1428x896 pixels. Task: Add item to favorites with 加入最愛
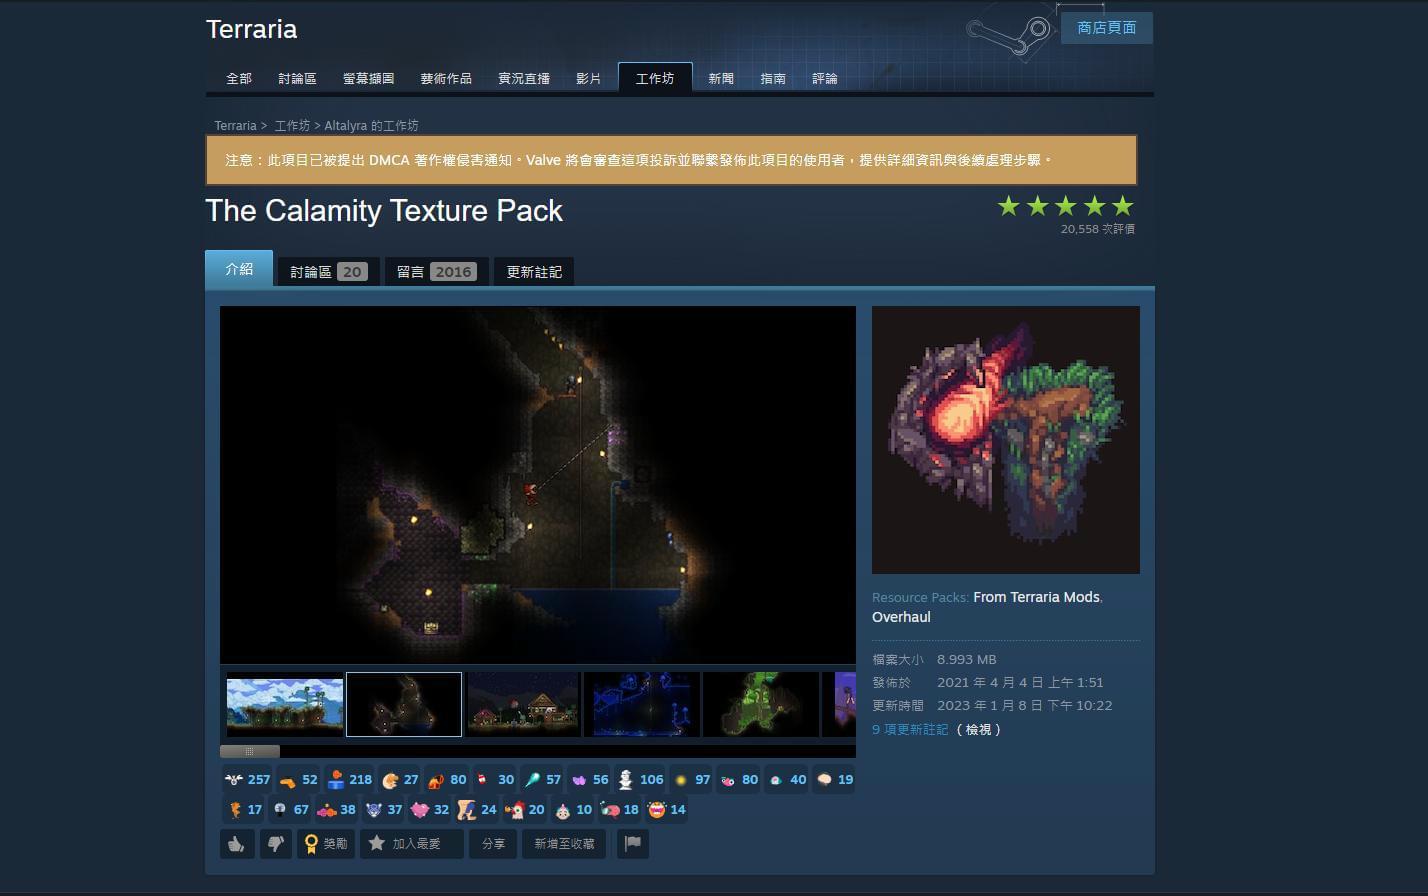tap(411, 844)
